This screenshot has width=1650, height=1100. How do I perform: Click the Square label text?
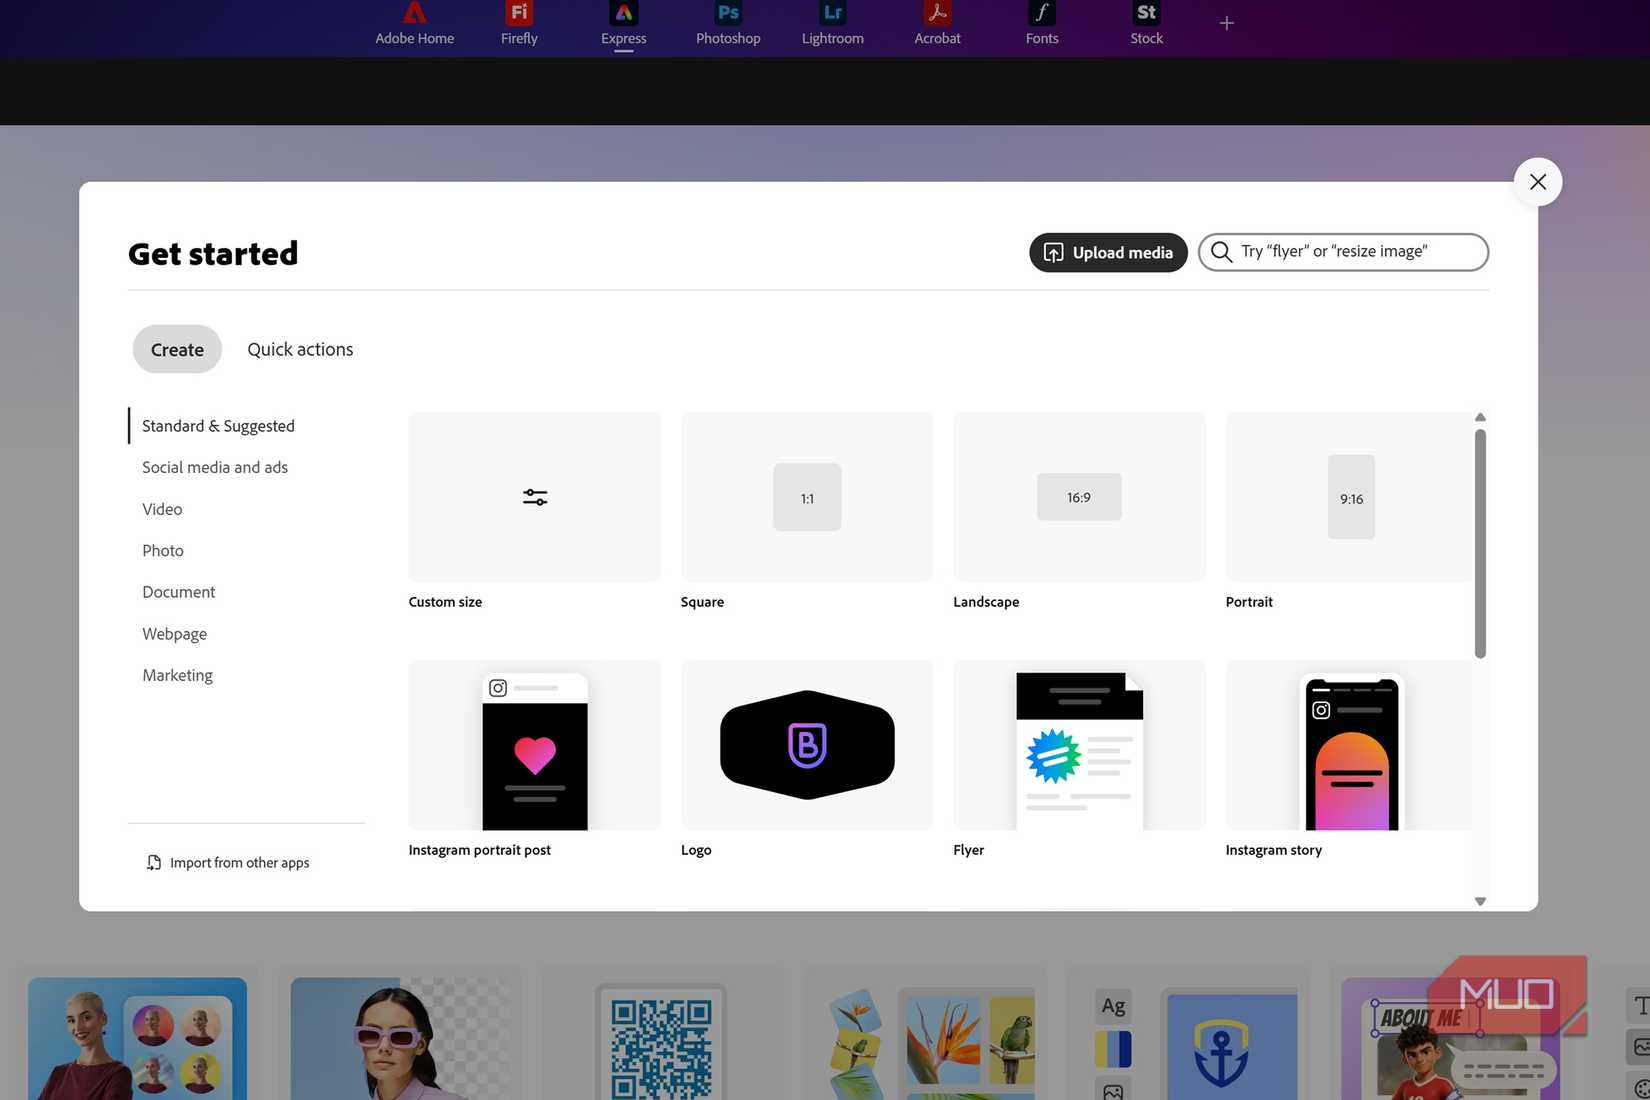[702, 602]
